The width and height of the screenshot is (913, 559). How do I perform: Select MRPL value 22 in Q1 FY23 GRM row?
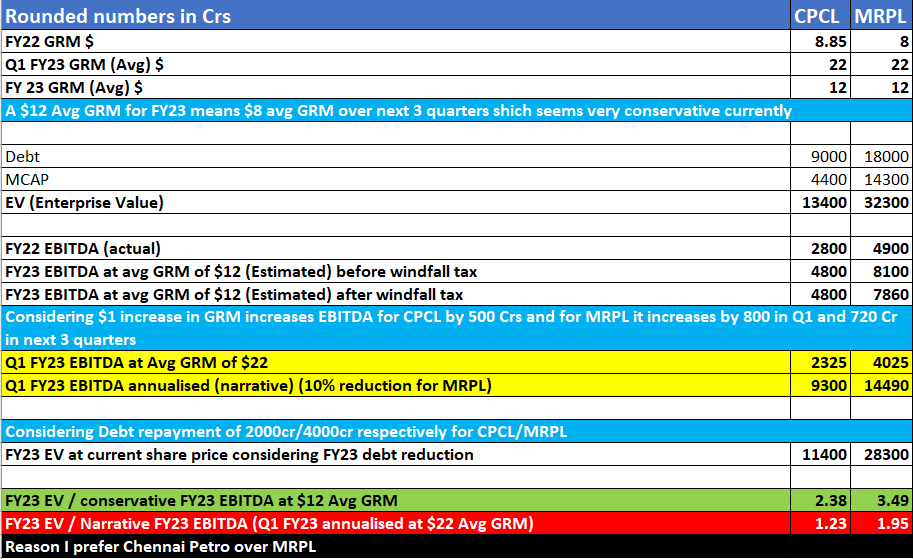click(881, 64)
